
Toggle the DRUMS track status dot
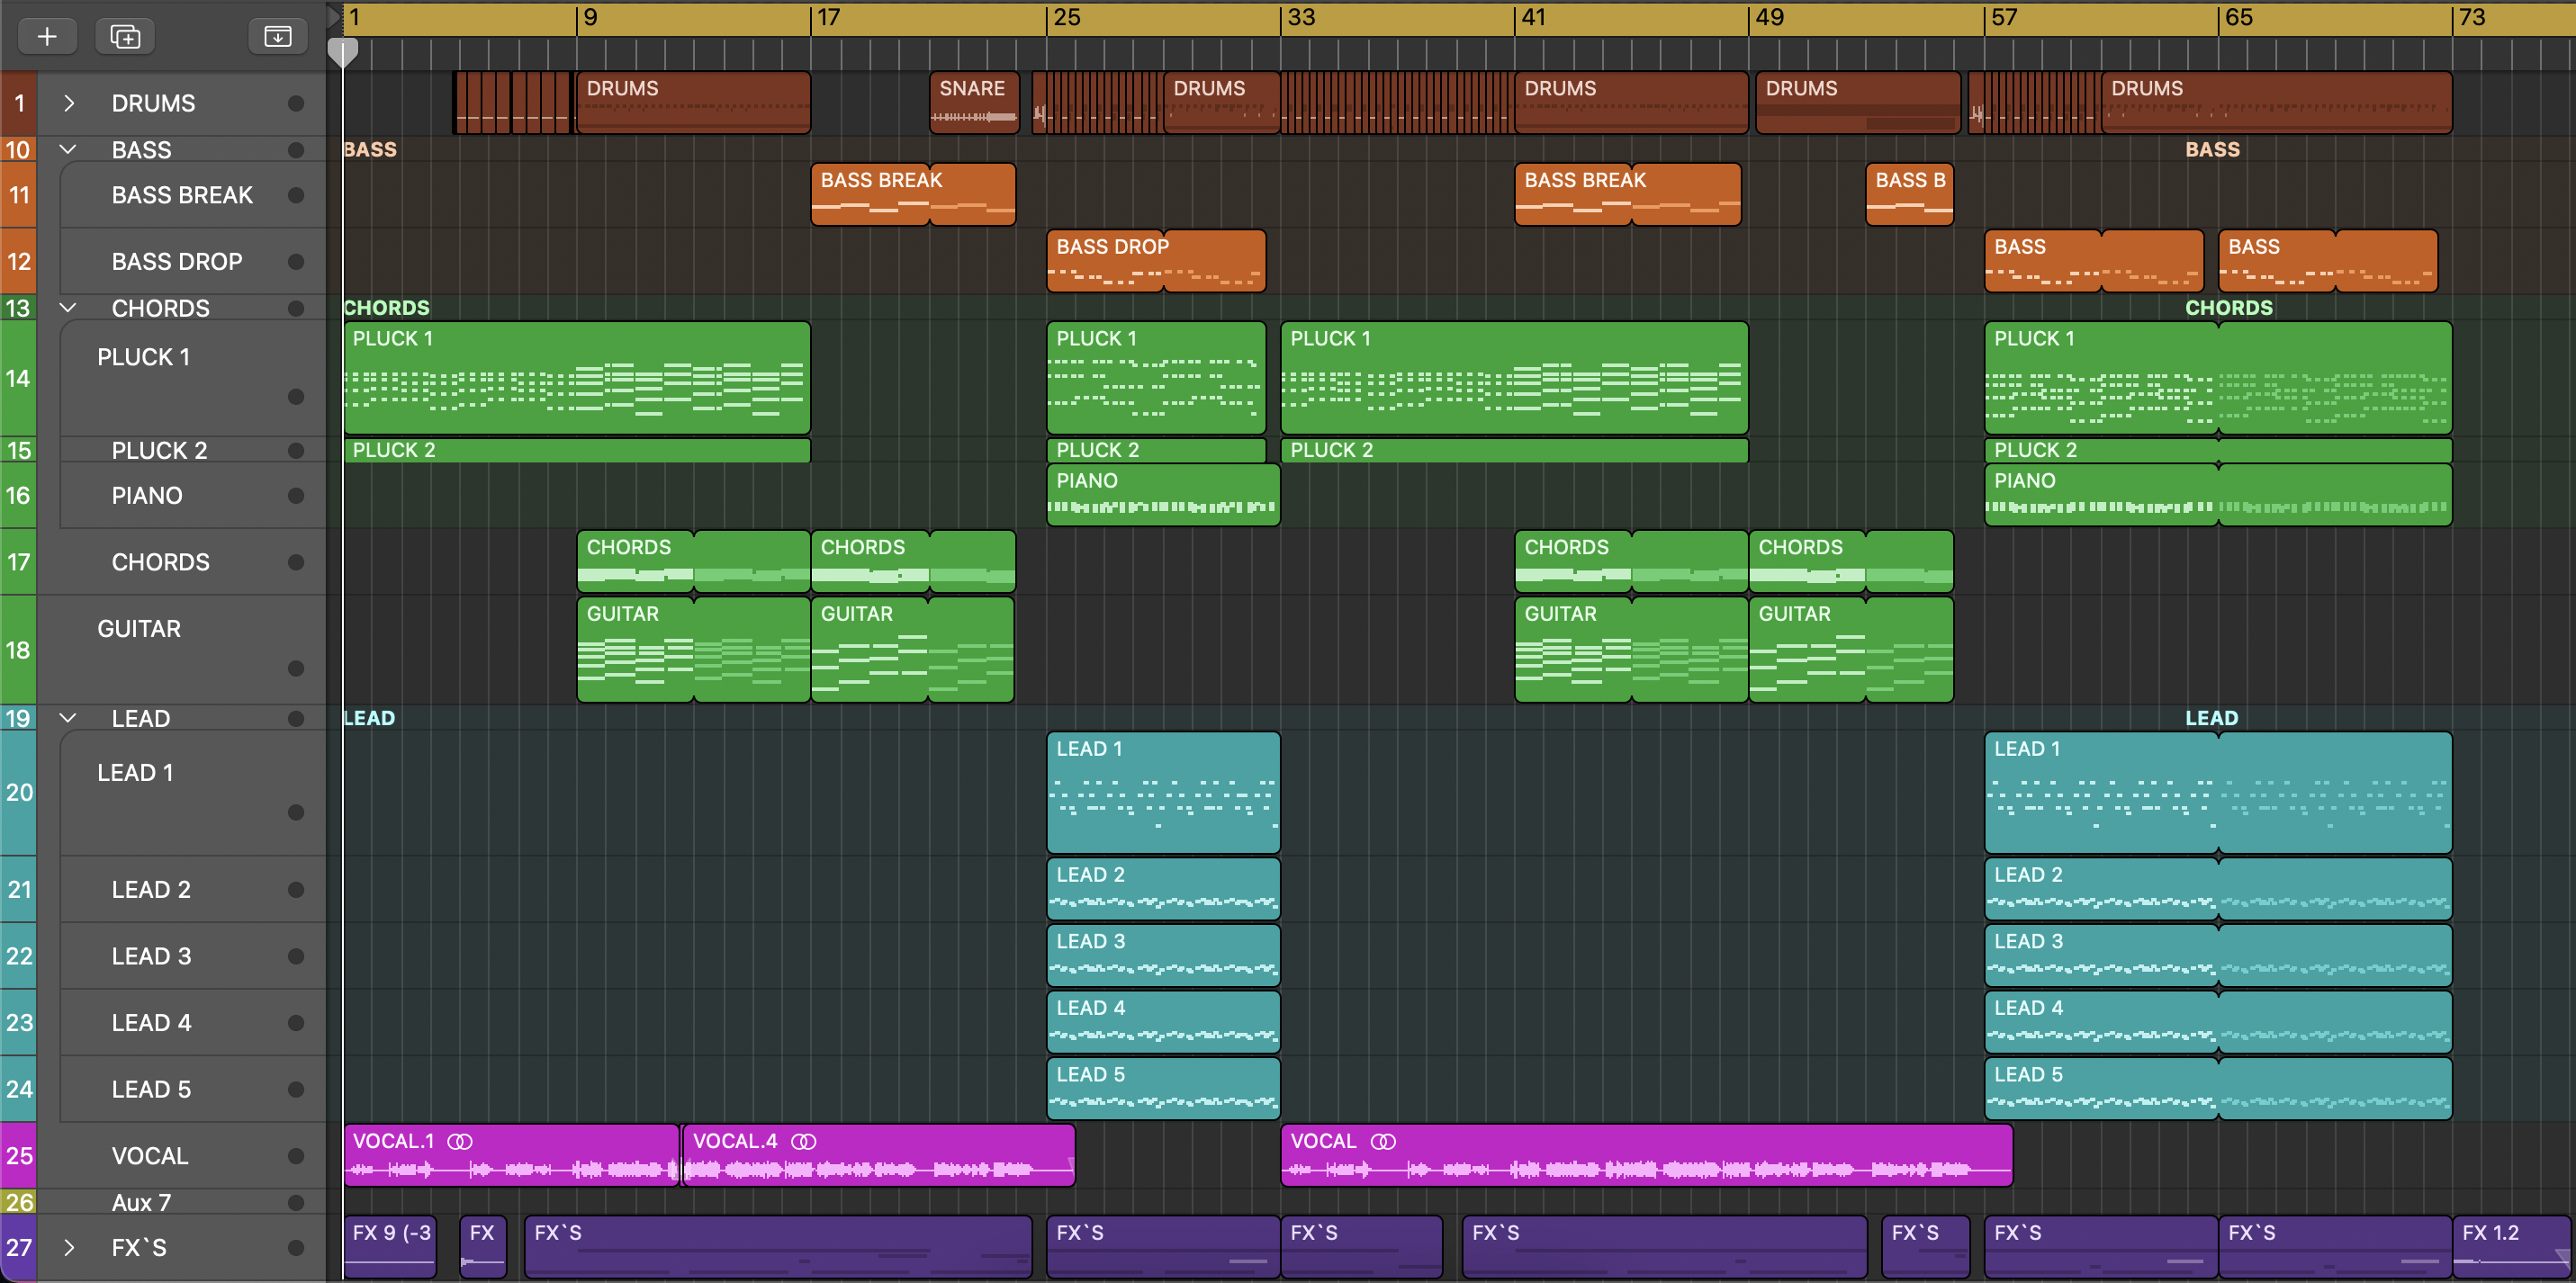click(x=295, y=103)
